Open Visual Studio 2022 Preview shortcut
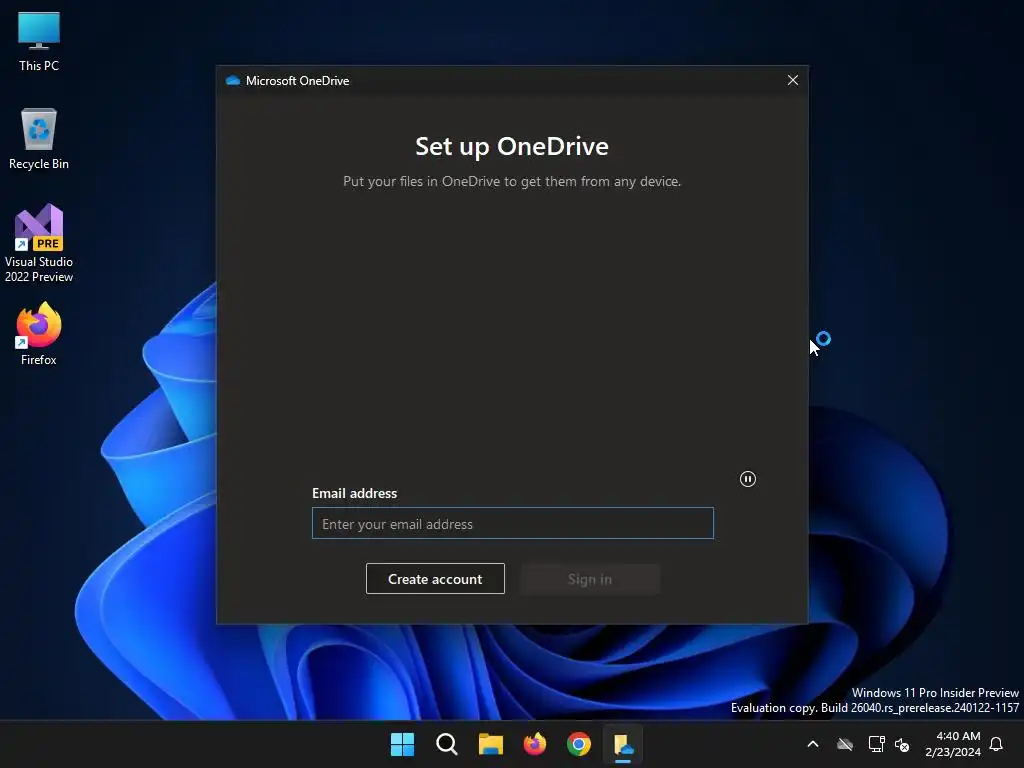 [x=39, y=243]
